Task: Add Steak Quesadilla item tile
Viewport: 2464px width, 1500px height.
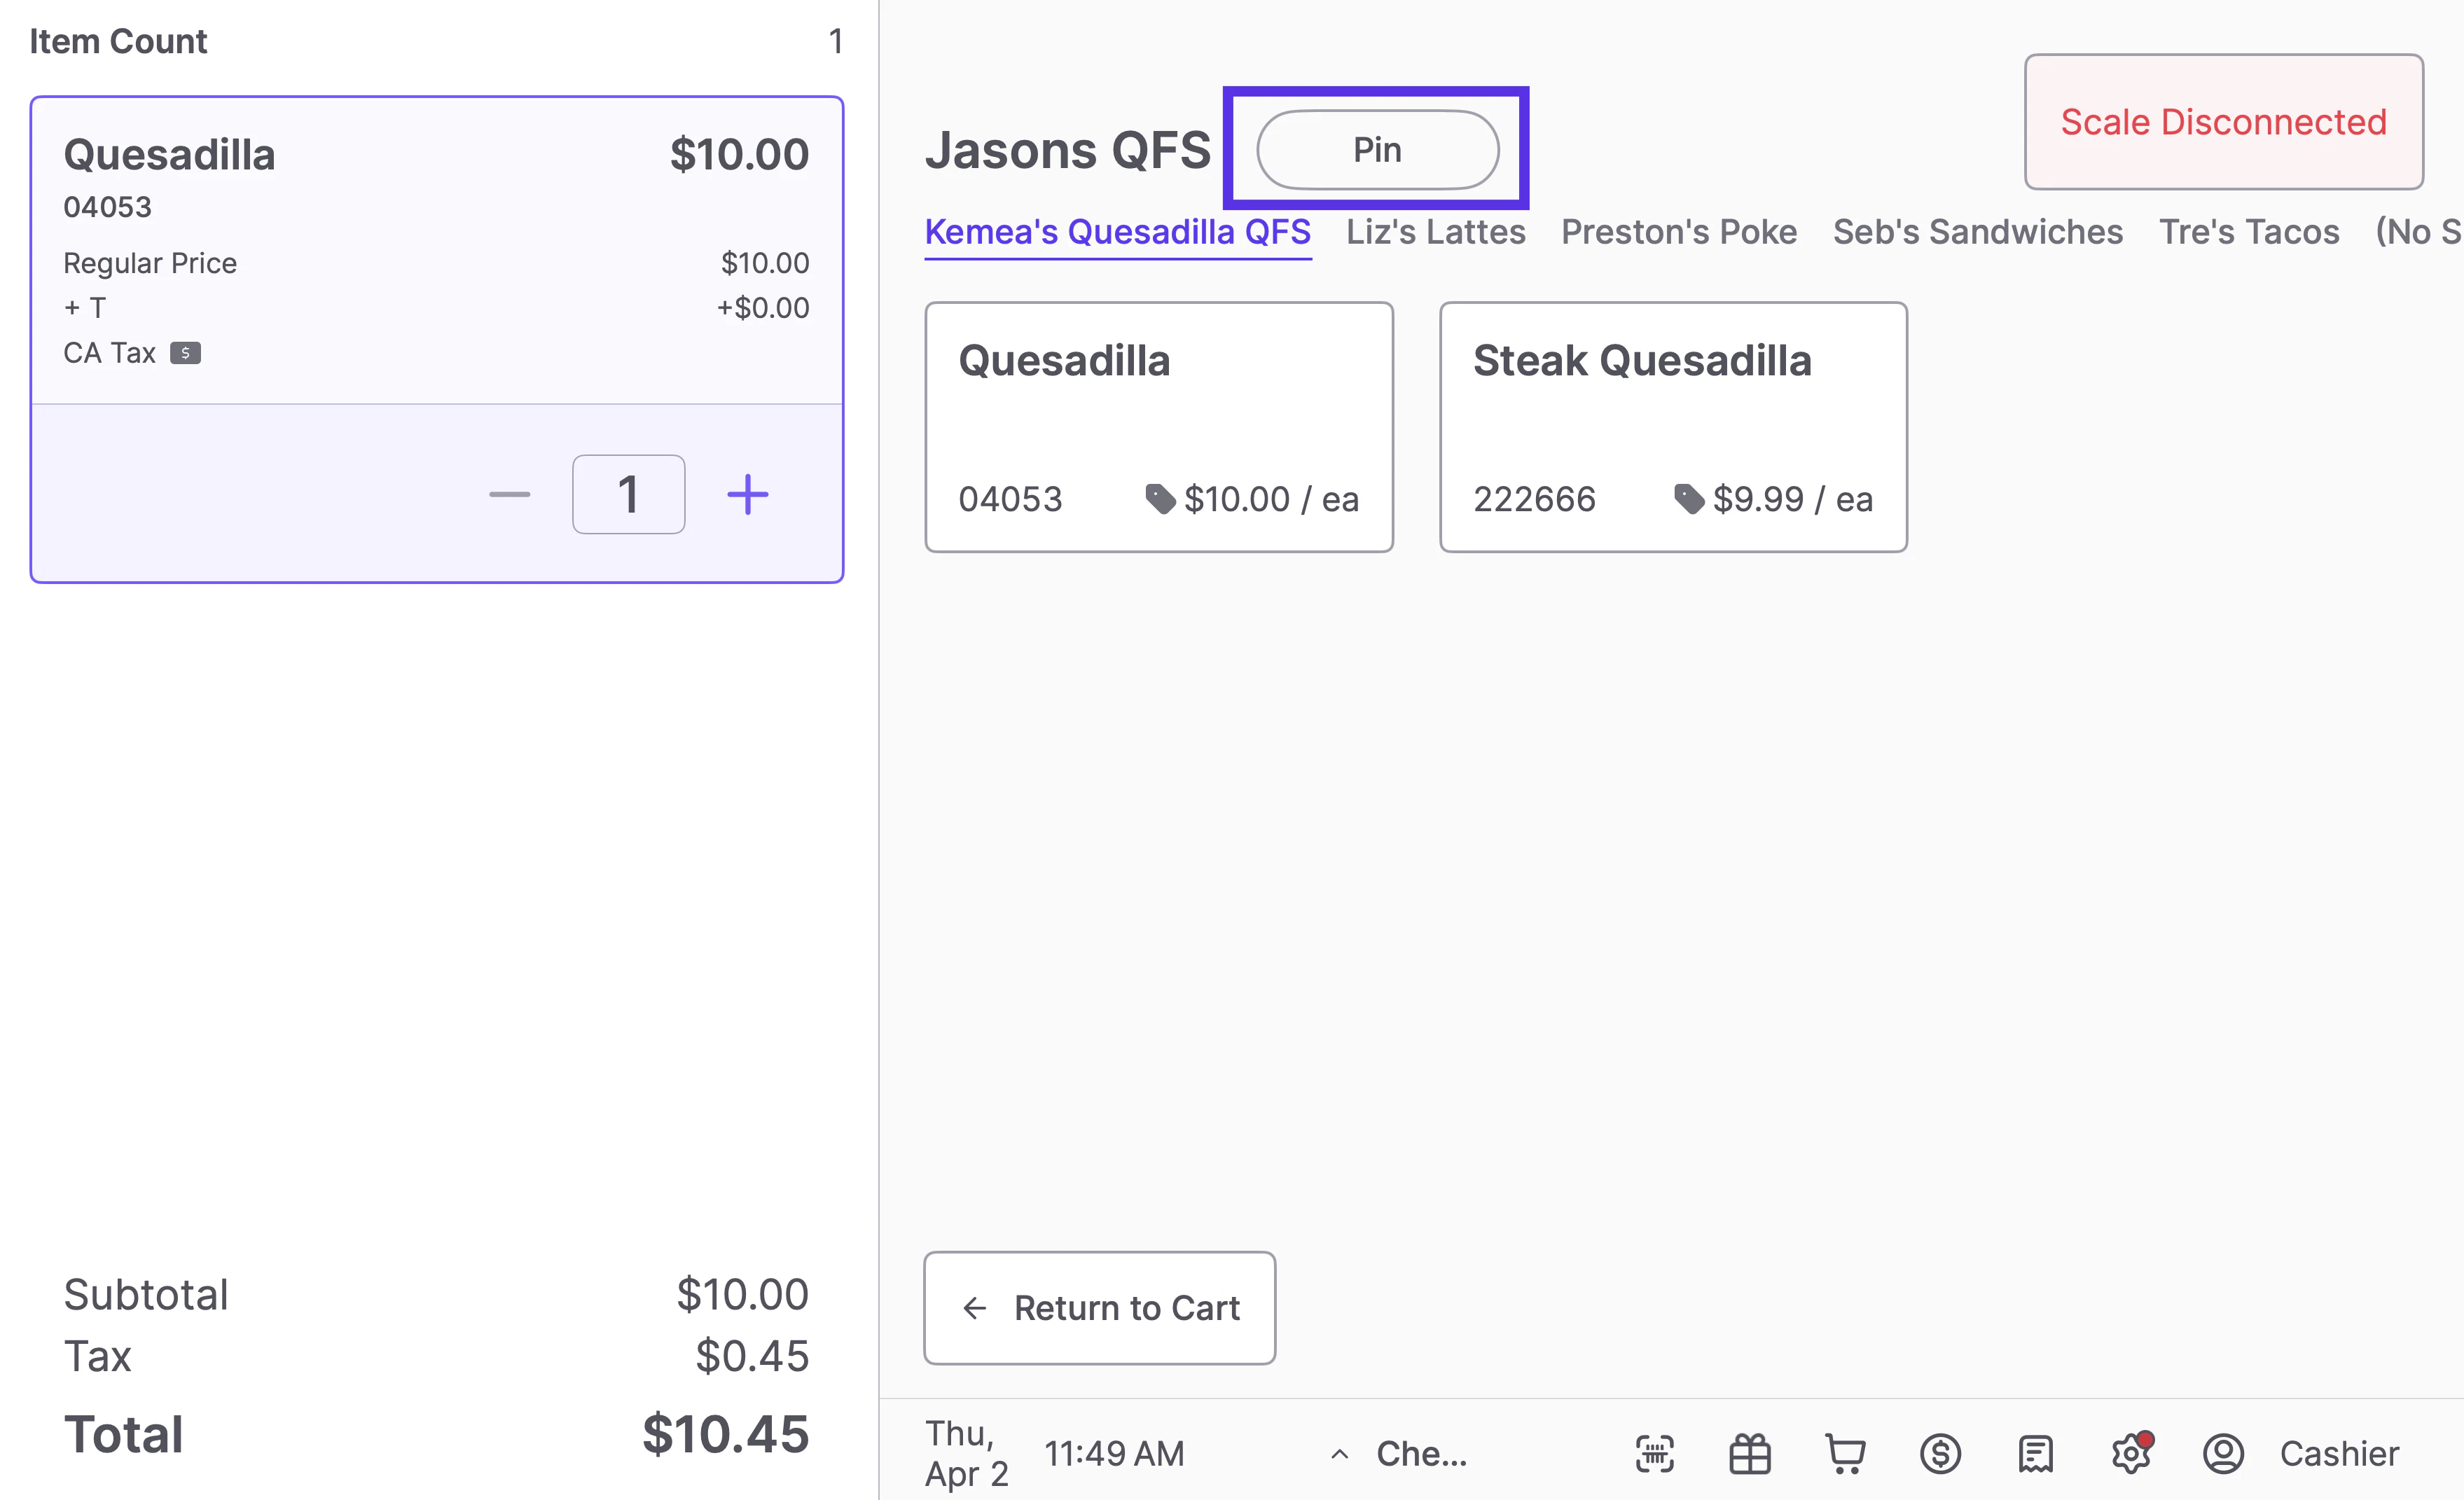Action: (1673, 427)
